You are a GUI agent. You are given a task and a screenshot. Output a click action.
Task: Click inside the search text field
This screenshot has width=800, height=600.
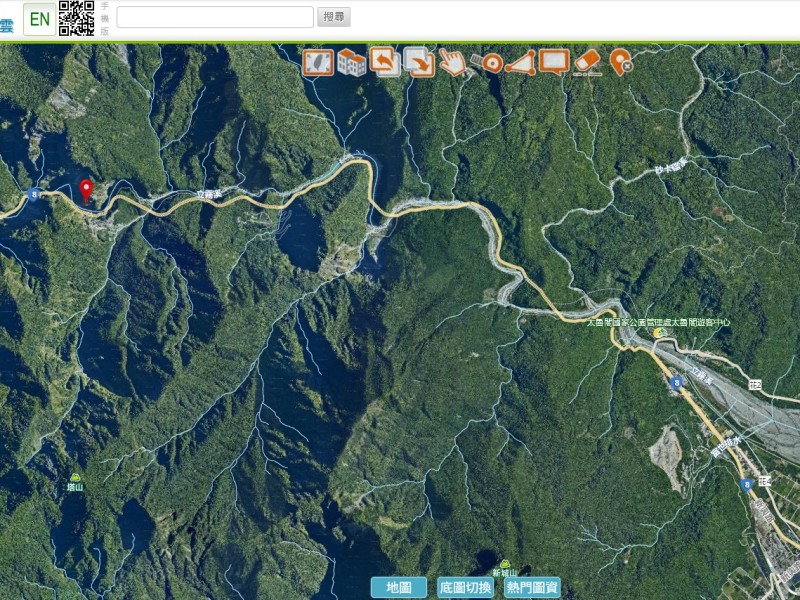click(x=215, y=17)
